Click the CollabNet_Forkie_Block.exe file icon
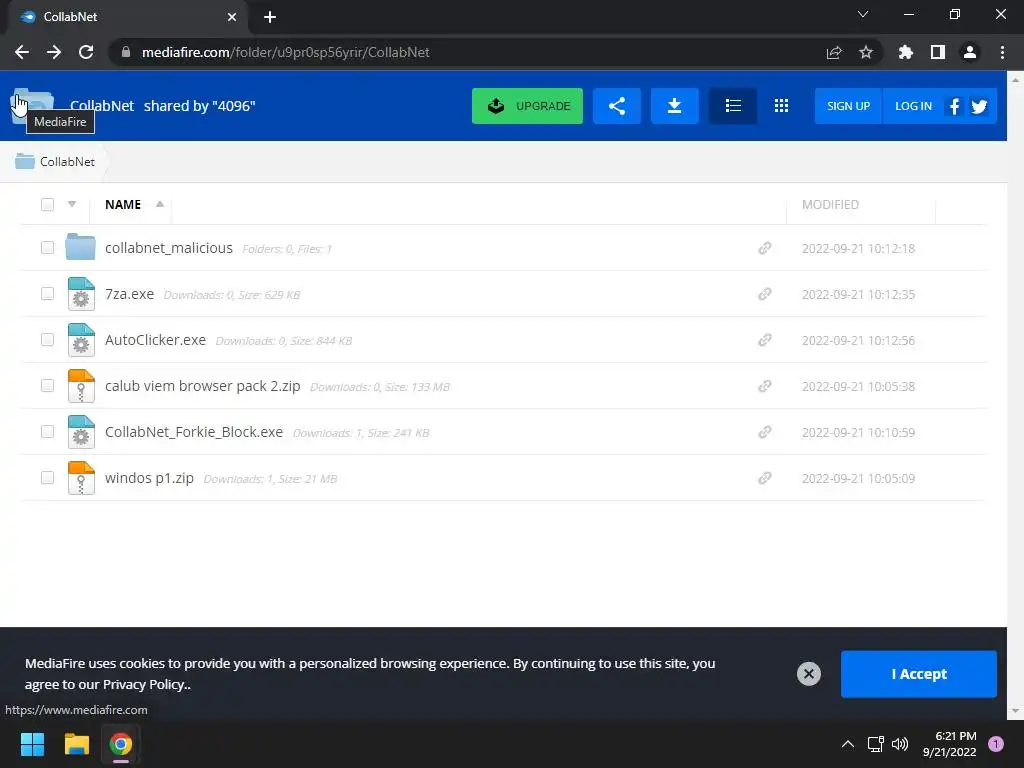 81,432
